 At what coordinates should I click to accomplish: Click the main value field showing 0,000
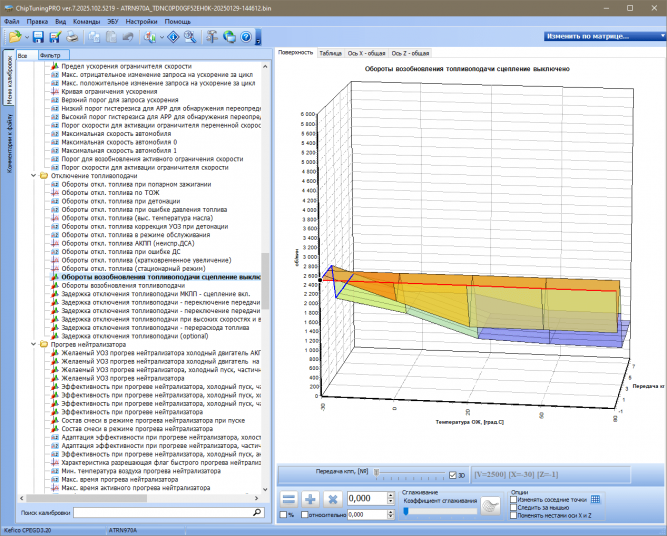point(368,498)
